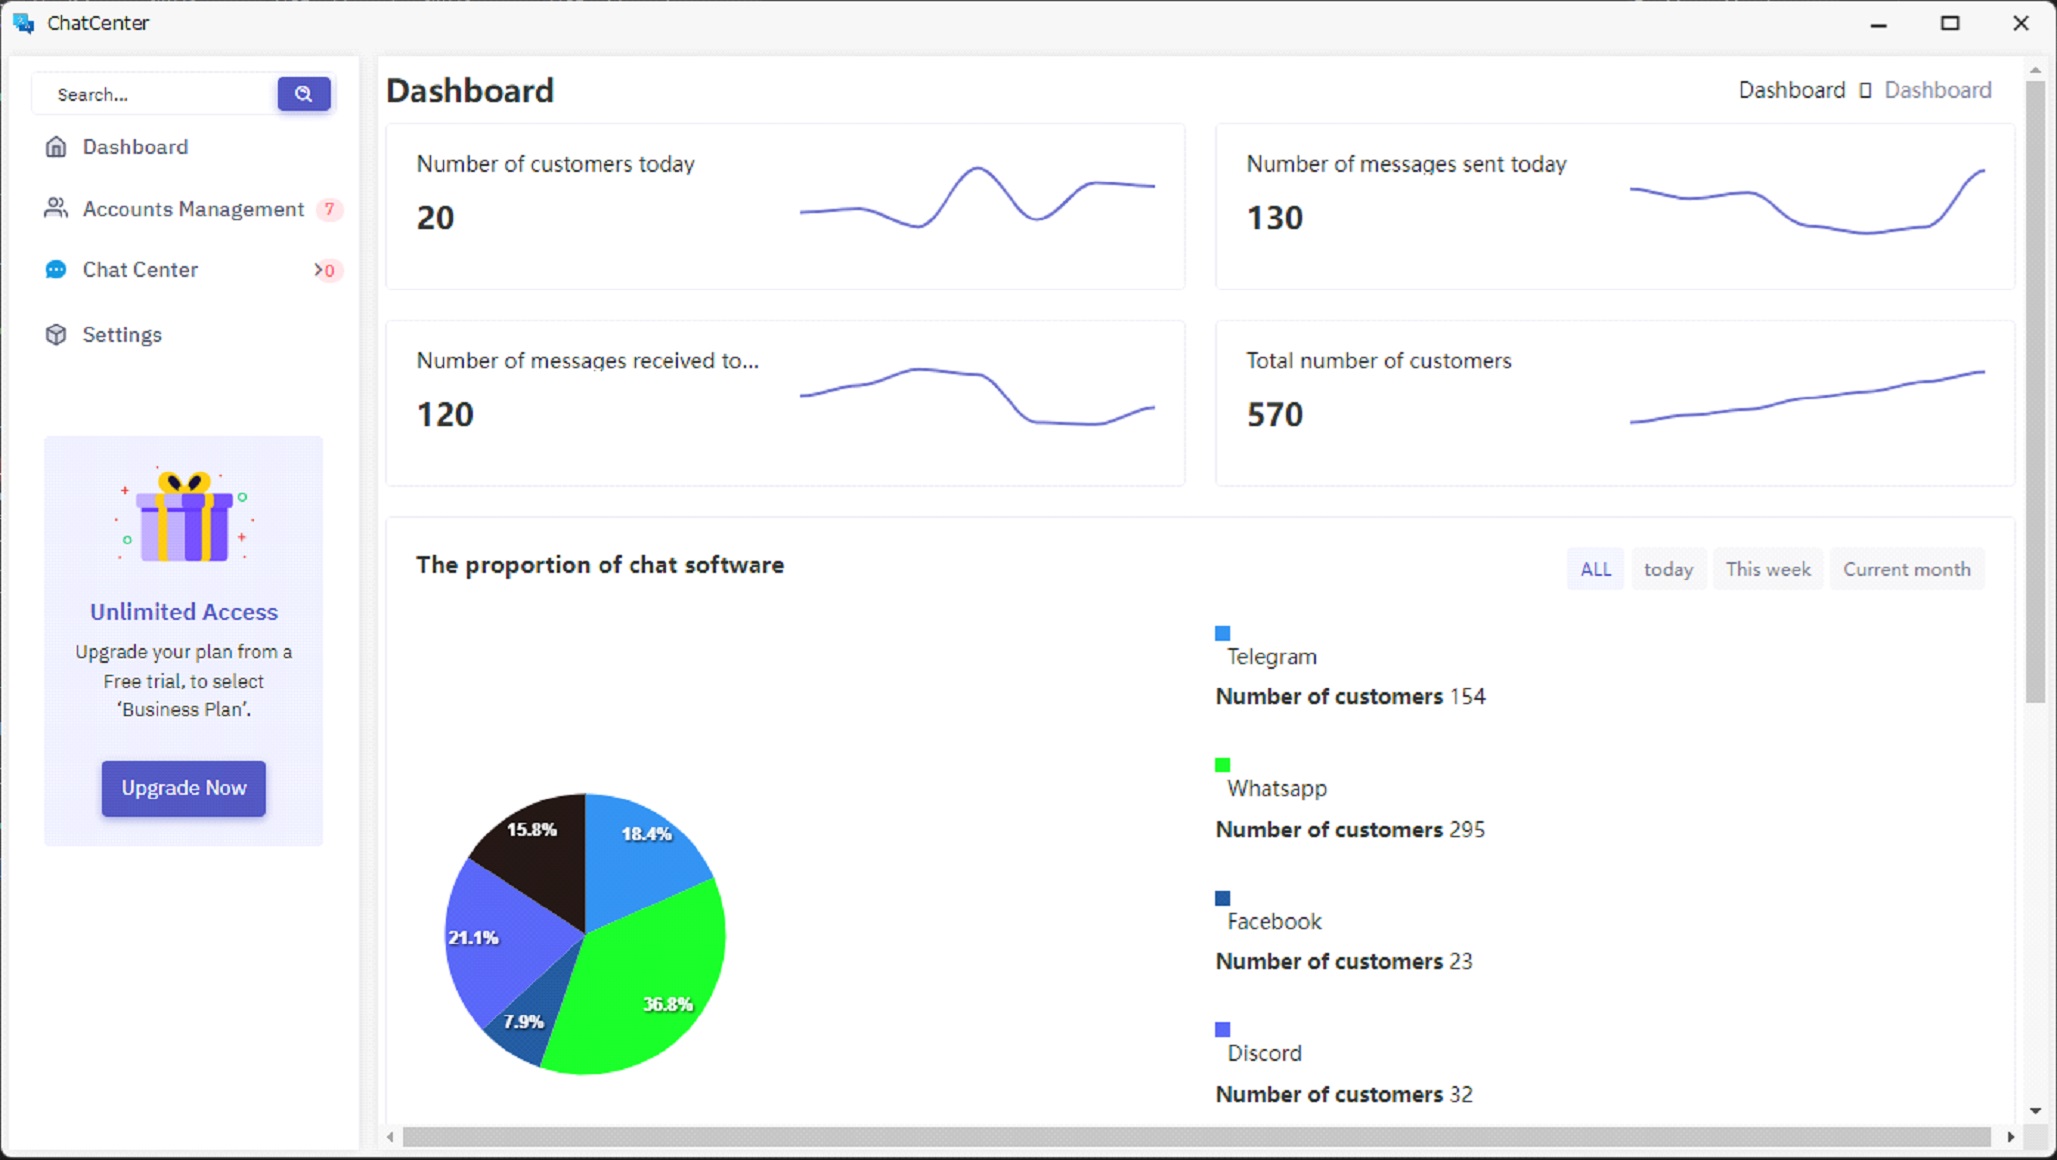Click the Telegram legend color swatch

pyautogui.click(x=1222, y=633)
